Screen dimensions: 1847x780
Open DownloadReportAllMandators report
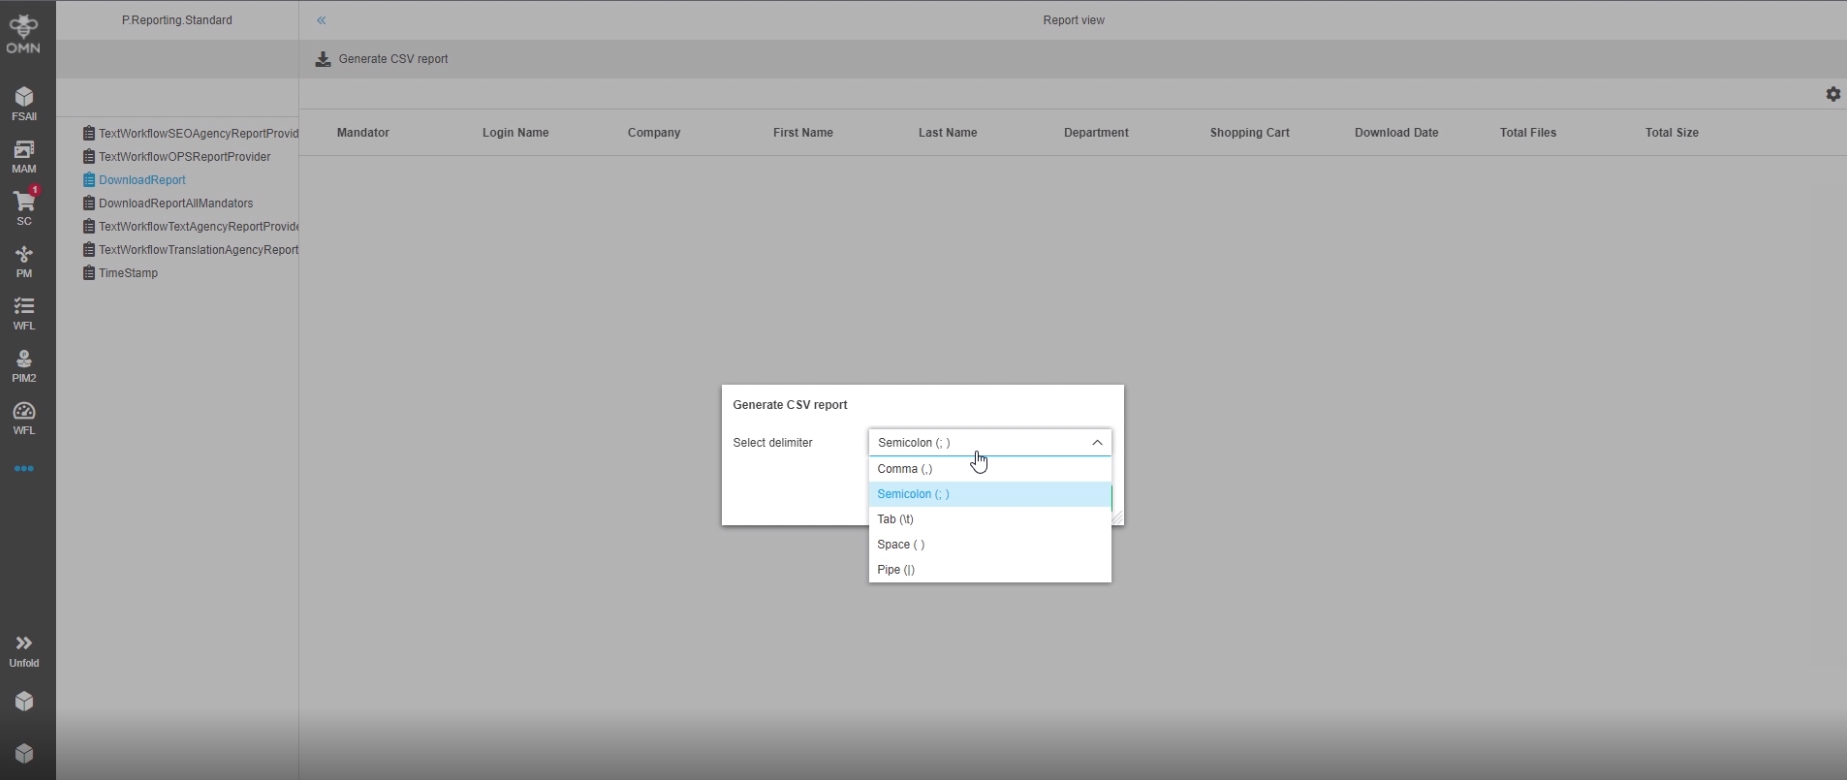175,203
